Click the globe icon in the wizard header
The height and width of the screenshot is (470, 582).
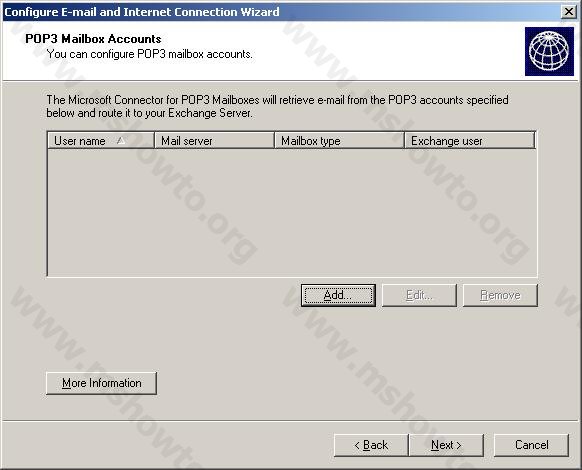click(x=549, y=51)
